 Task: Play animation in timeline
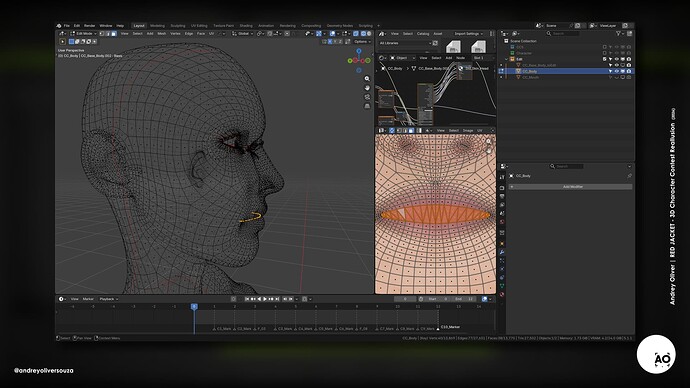265,299
